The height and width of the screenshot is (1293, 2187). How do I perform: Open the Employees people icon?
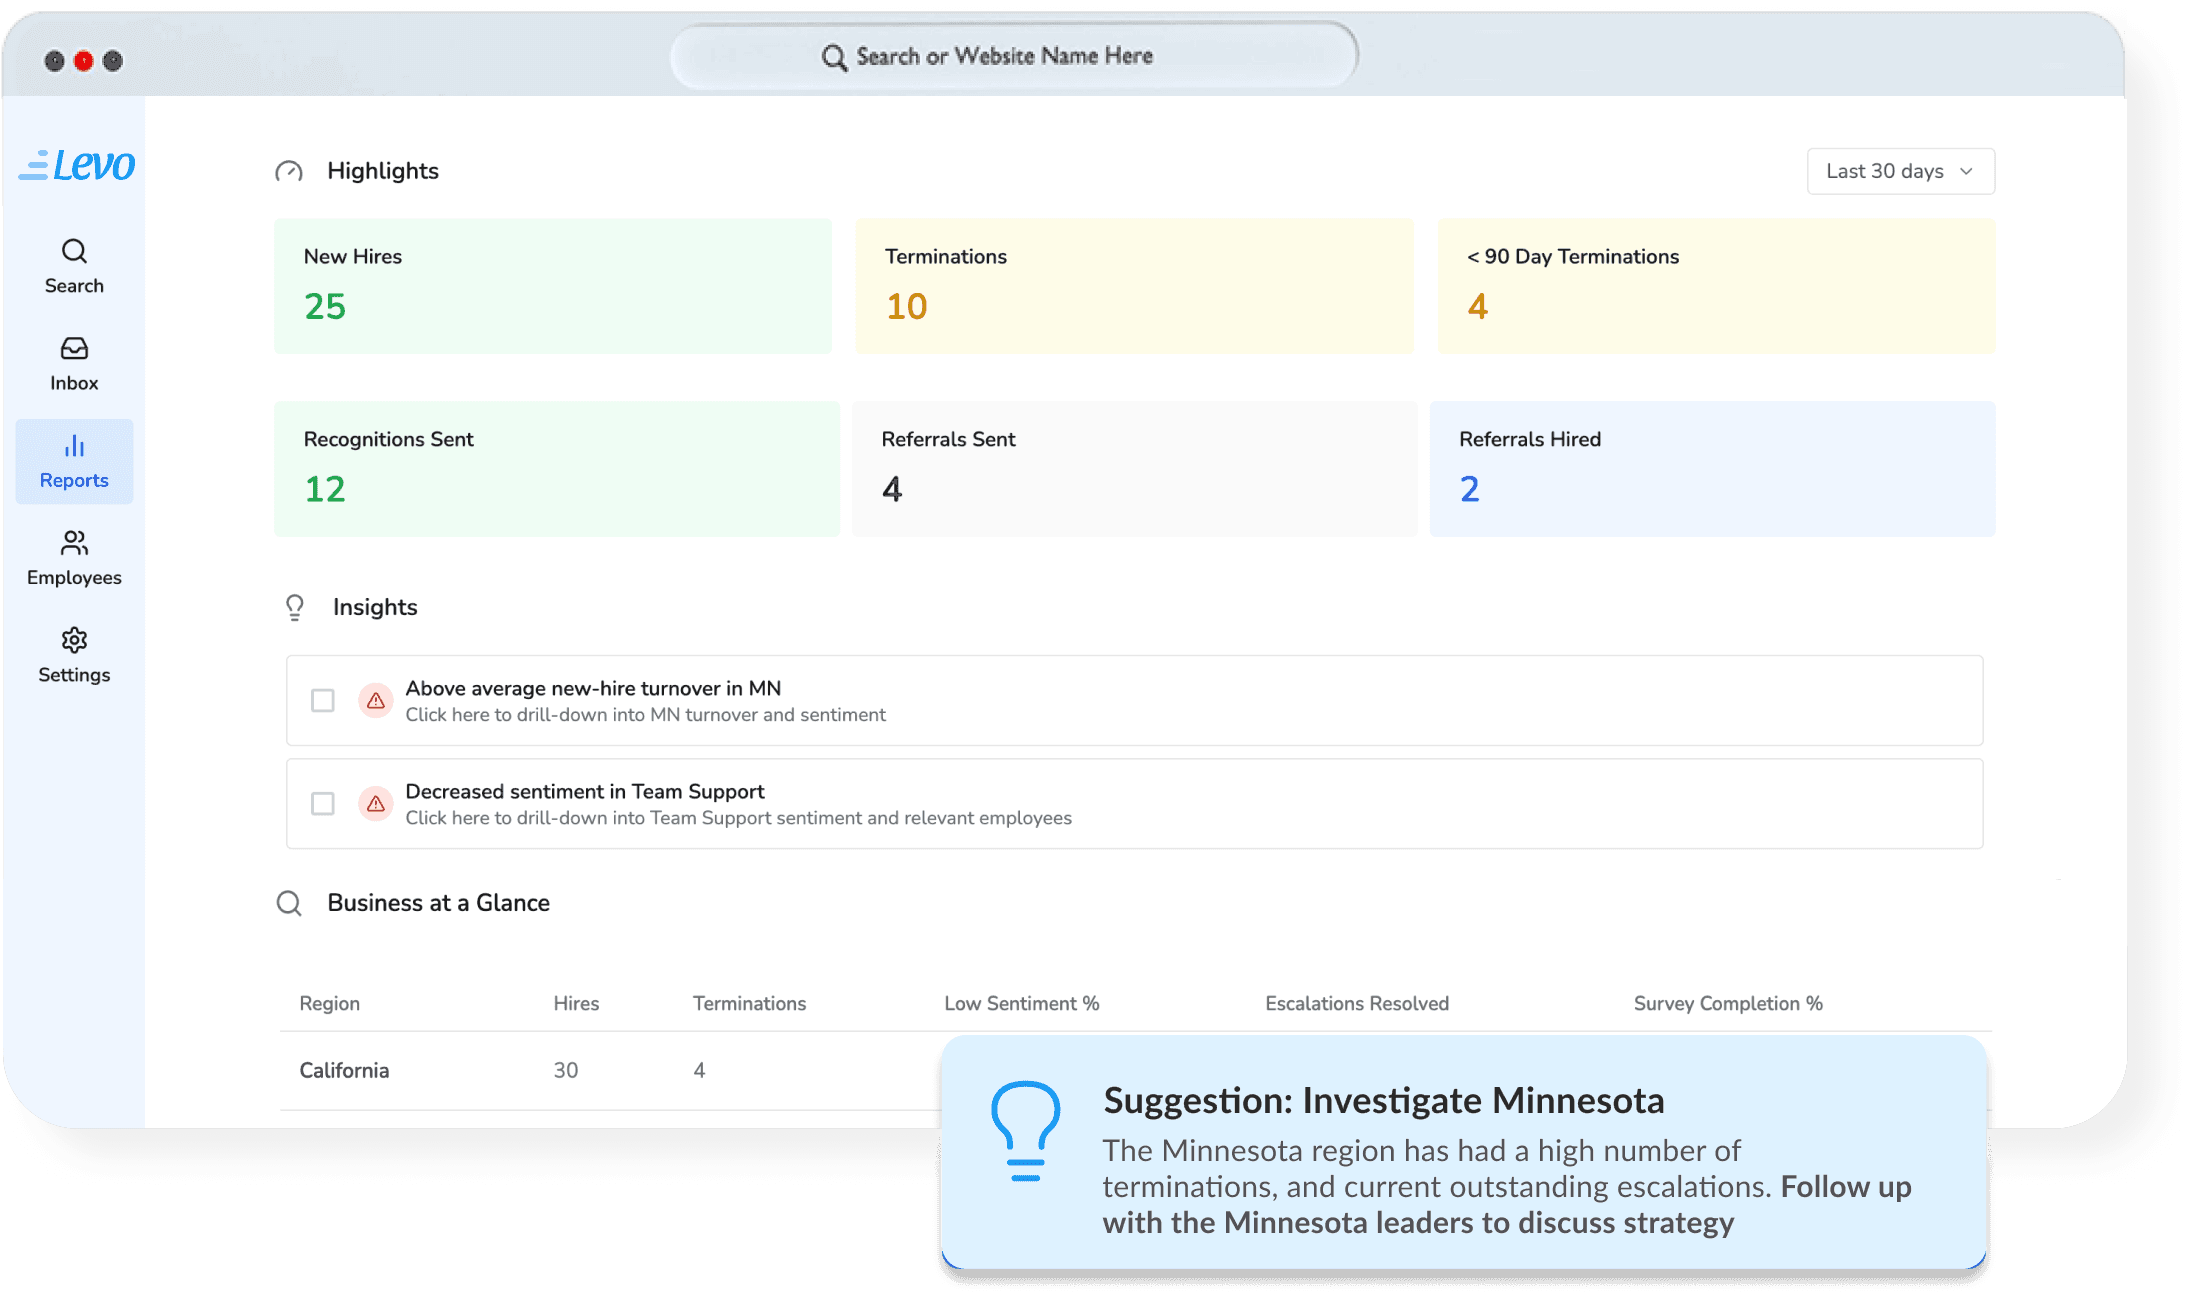pos(74,543)
